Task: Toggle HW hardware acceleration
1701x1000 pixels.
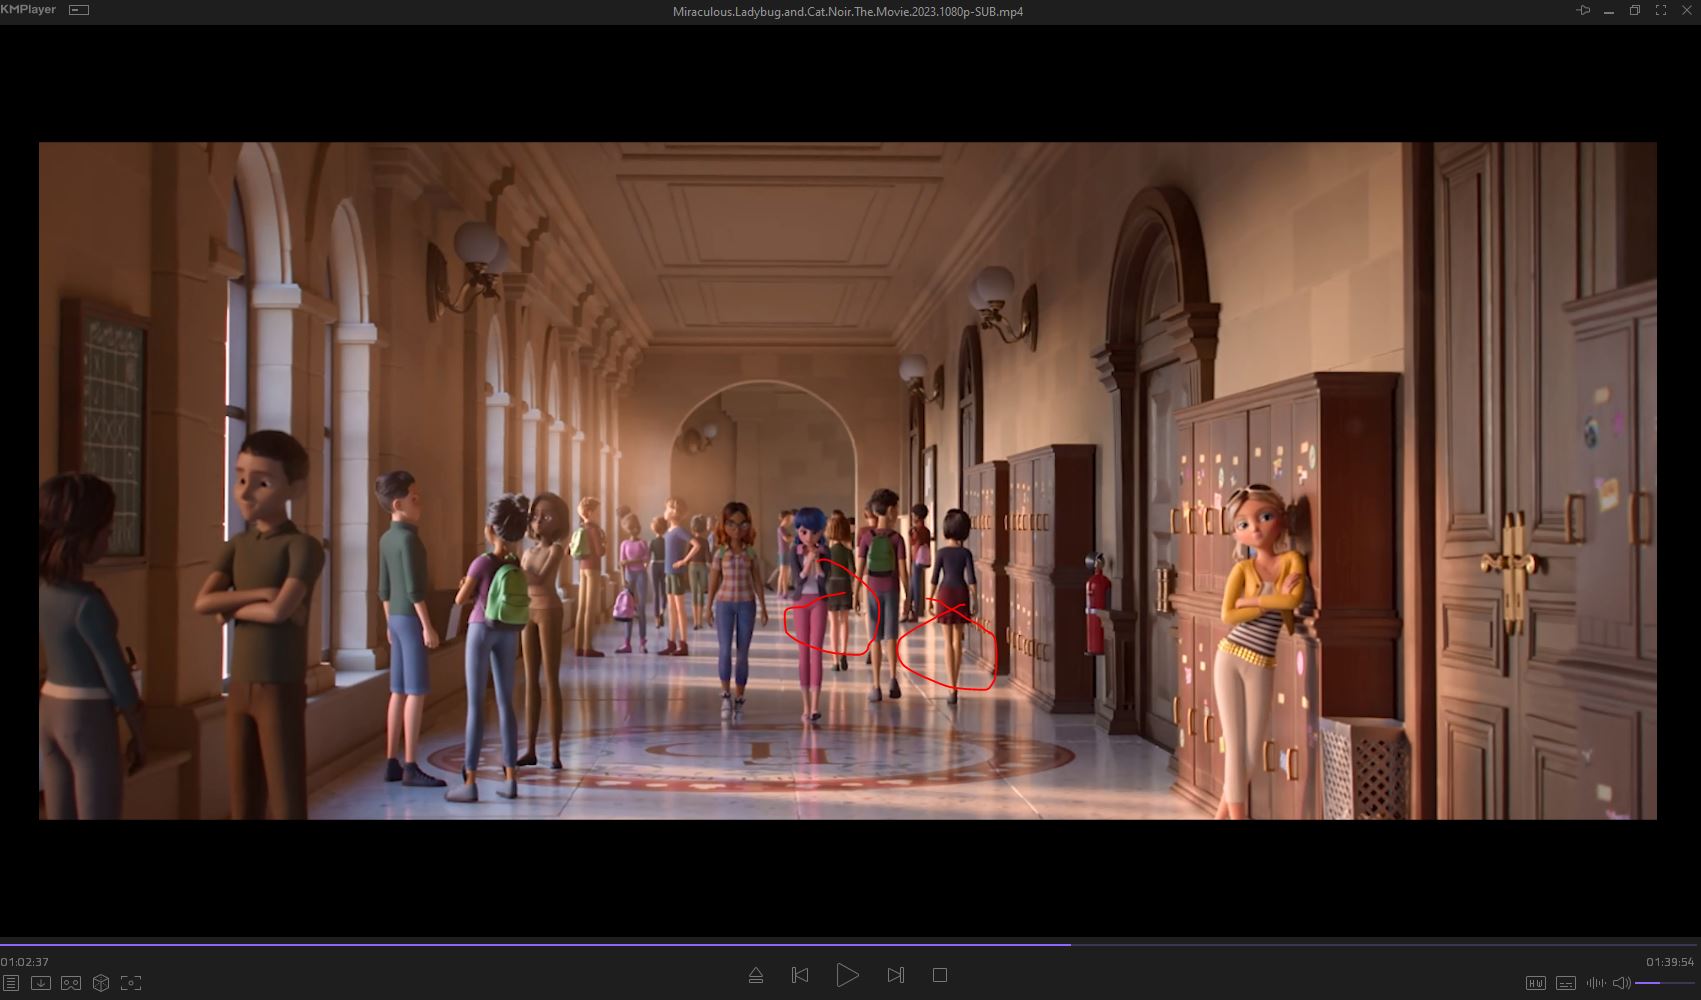Action: (x=1535, y=983)
